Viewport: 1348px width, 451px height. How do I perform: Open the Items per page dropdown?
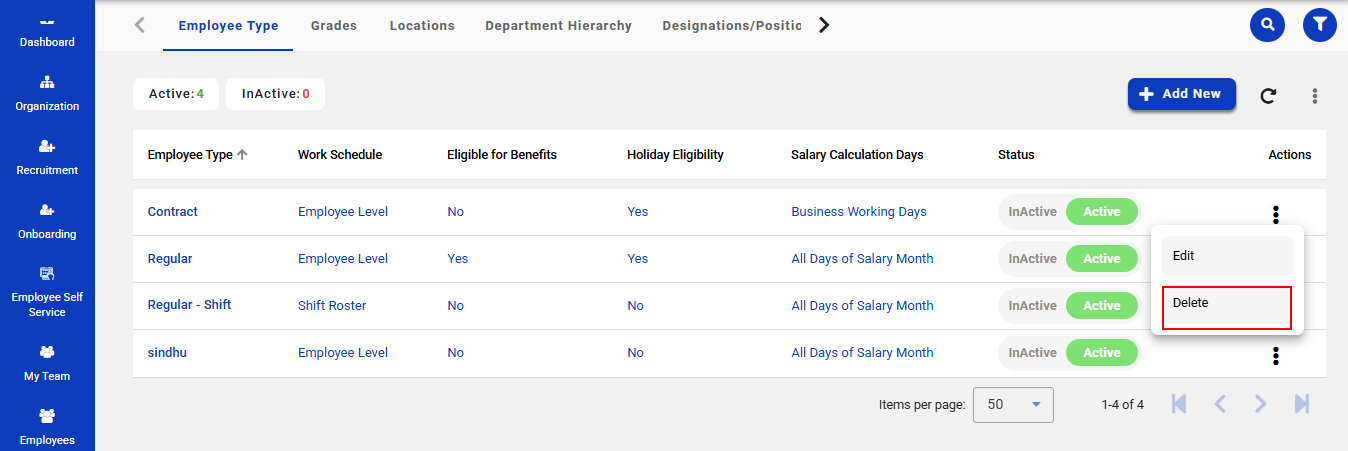pyautogui.click(x=1012, y=405)
